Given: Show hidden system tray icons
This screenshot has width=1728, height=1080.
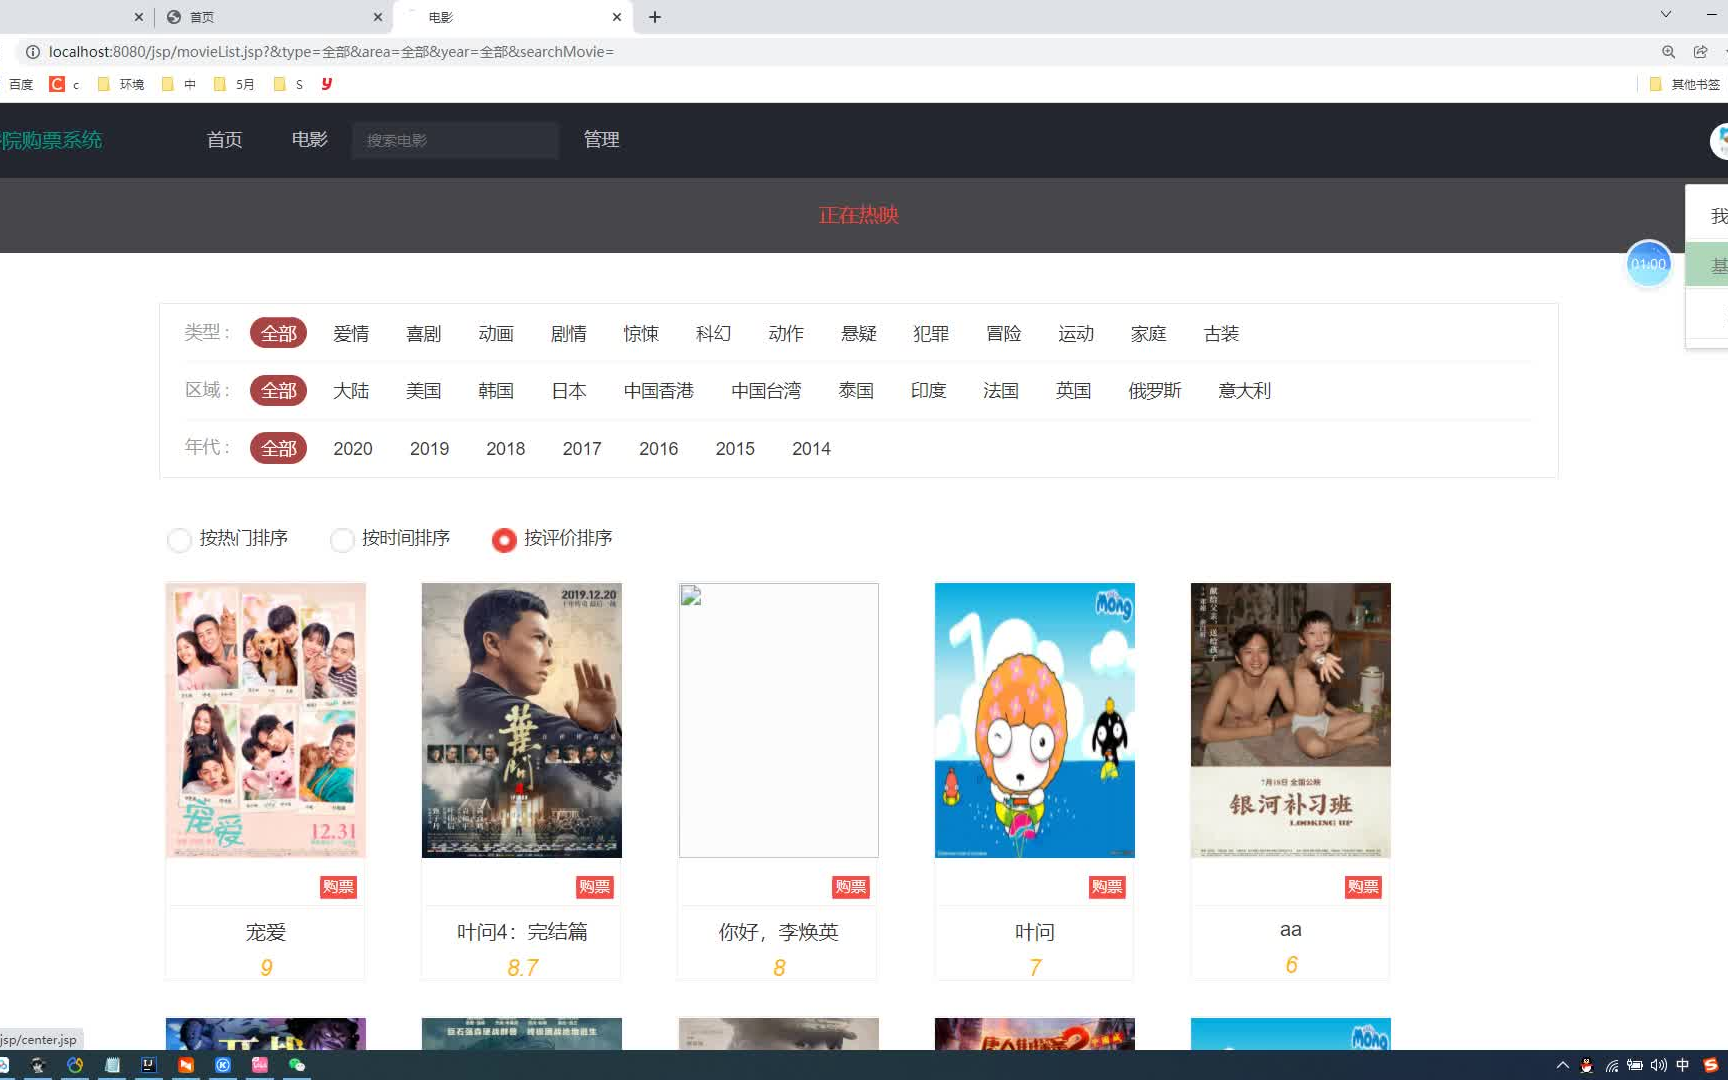Looking at the screenshot, I should point(1563,1065).
